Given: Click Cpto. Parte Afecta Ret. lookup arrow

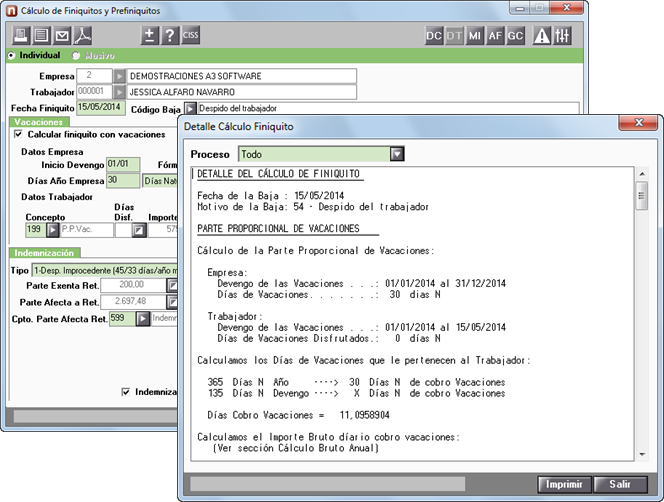Looking at the screenshot, I should pos(143,319).
